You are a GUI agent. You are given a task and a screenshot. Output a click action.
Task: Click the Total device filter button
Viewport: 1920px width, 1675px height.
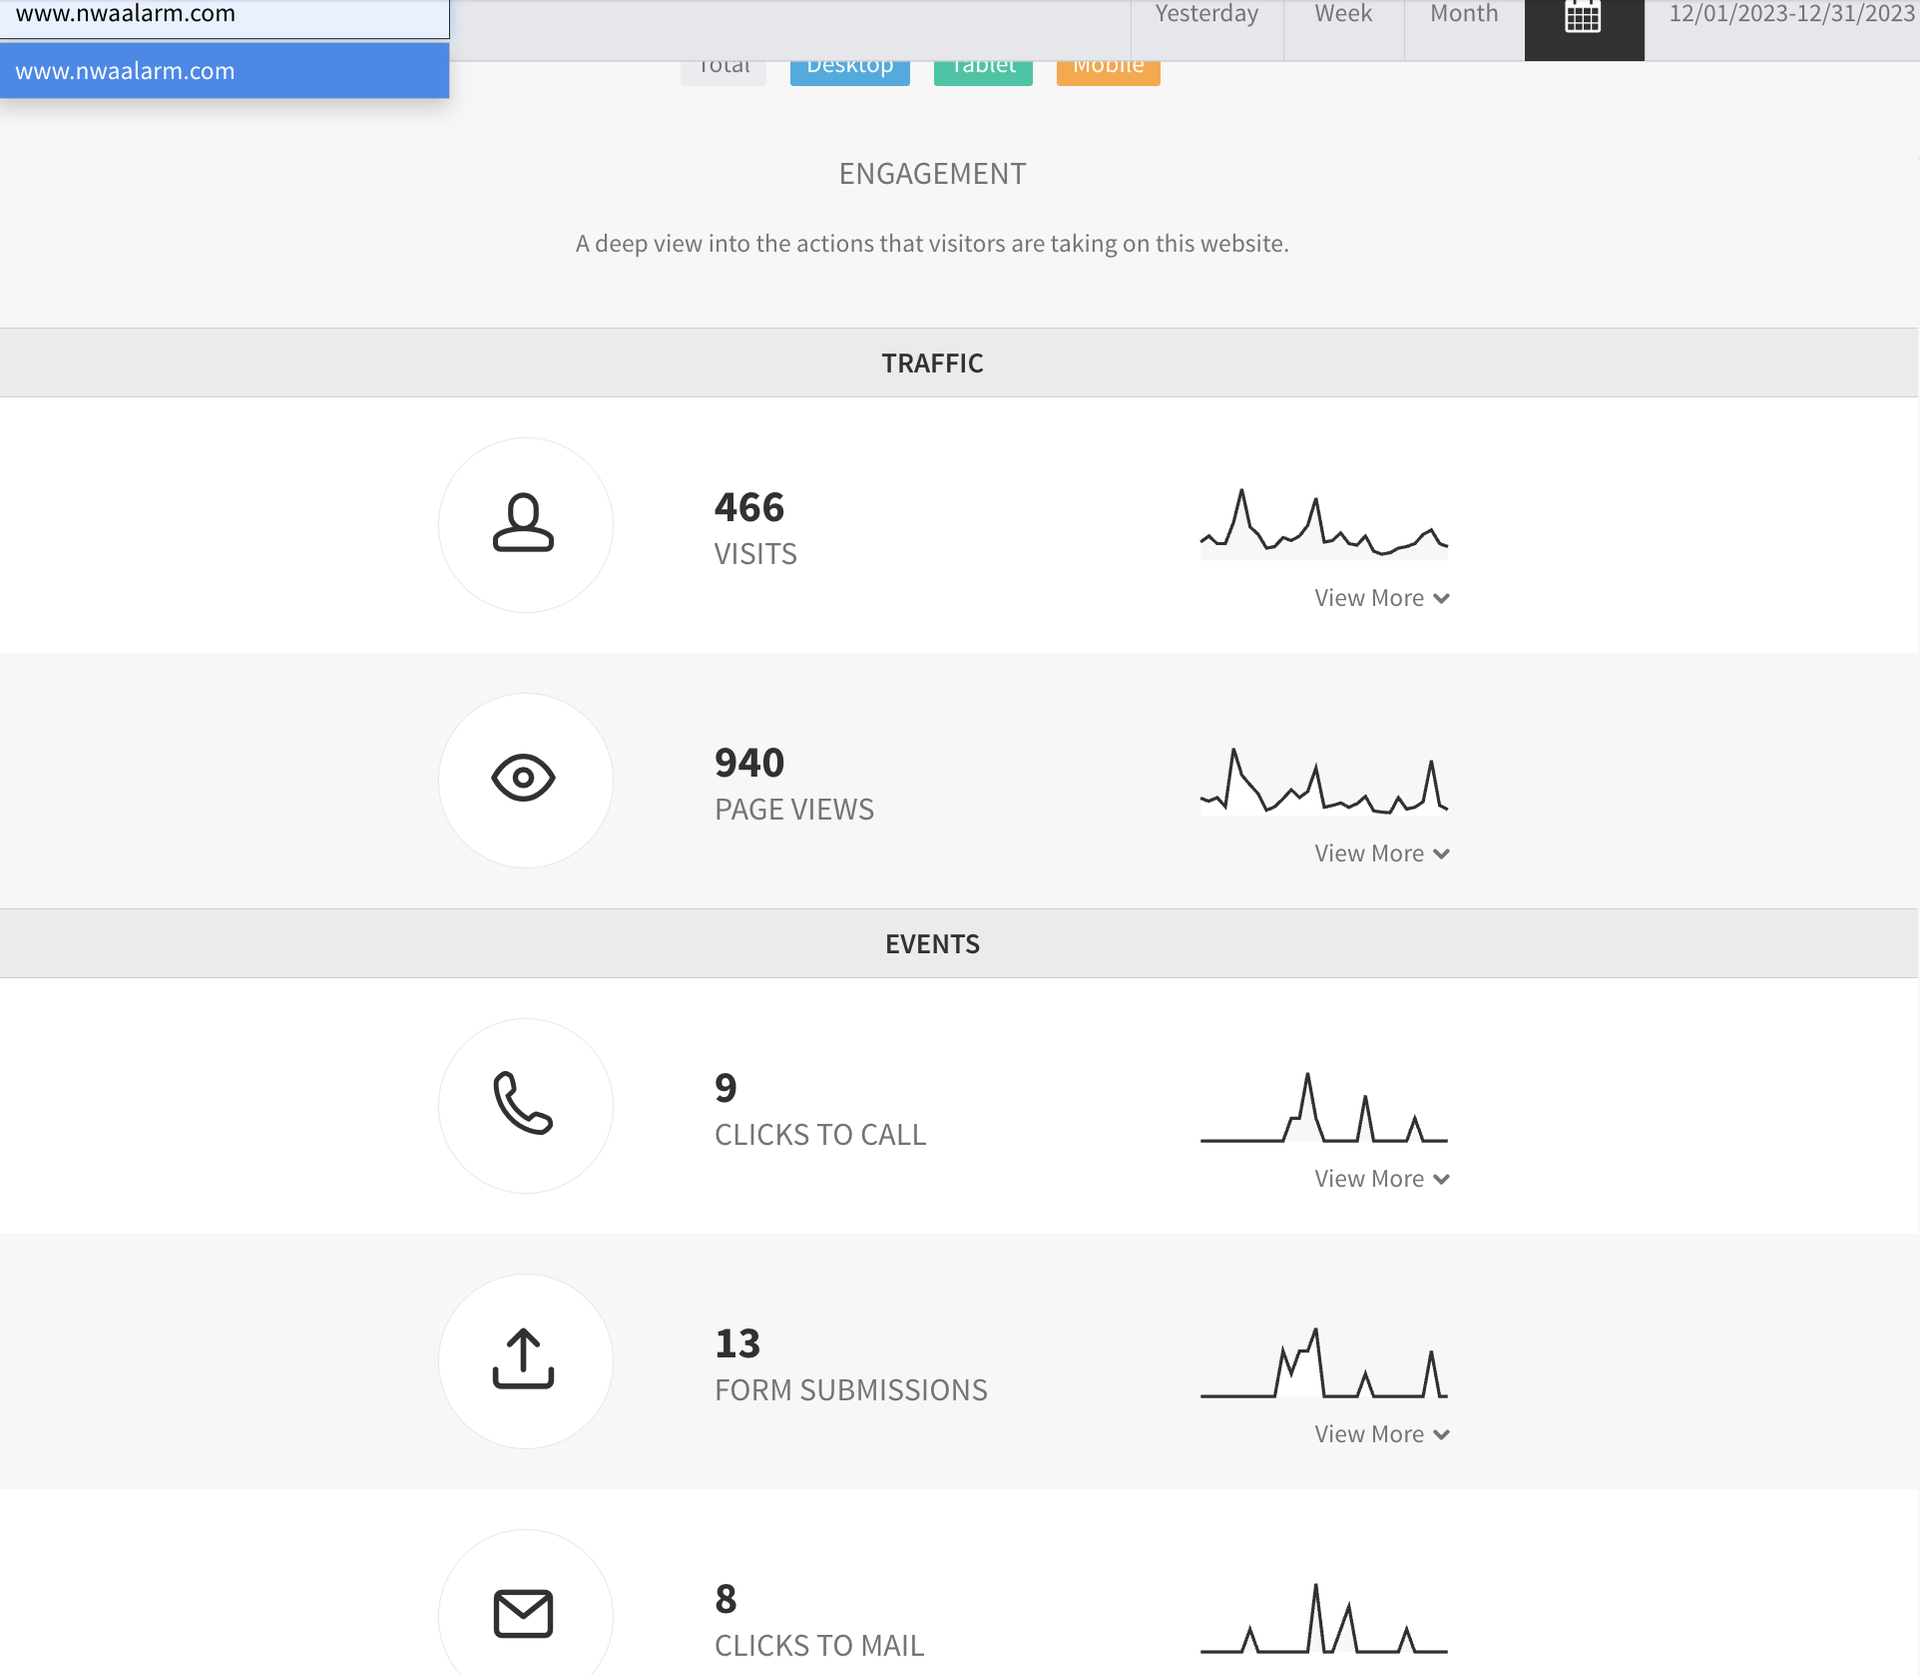click(723, 70)
